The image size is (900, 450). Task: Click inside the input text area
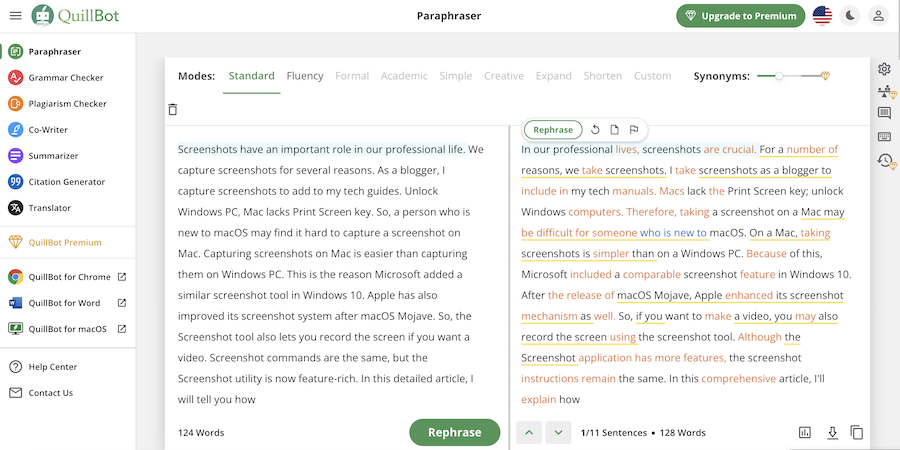[337, 274]
